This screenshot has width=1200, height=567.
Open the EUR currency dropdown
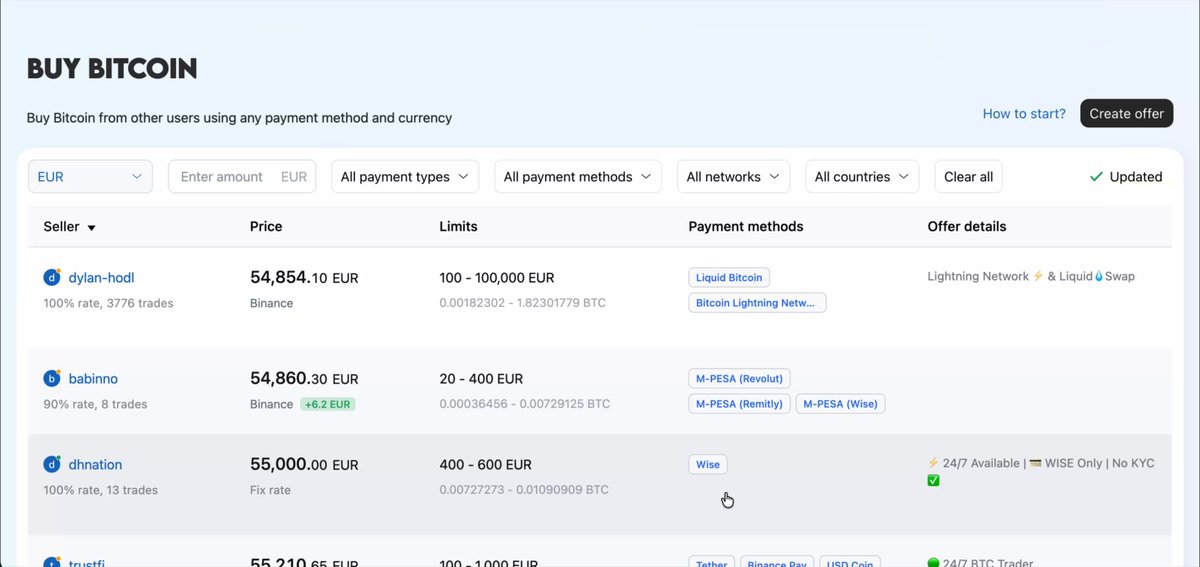90,176
